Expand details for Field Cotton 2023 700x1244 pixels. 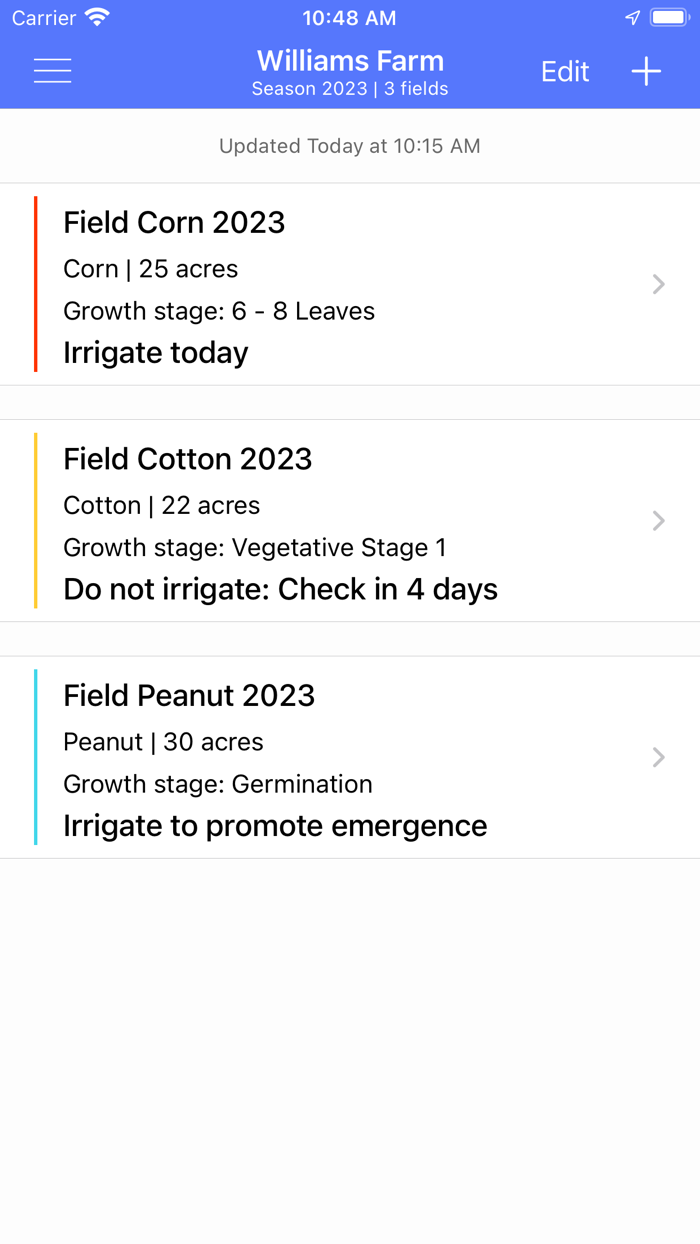(x=658, y=521)
